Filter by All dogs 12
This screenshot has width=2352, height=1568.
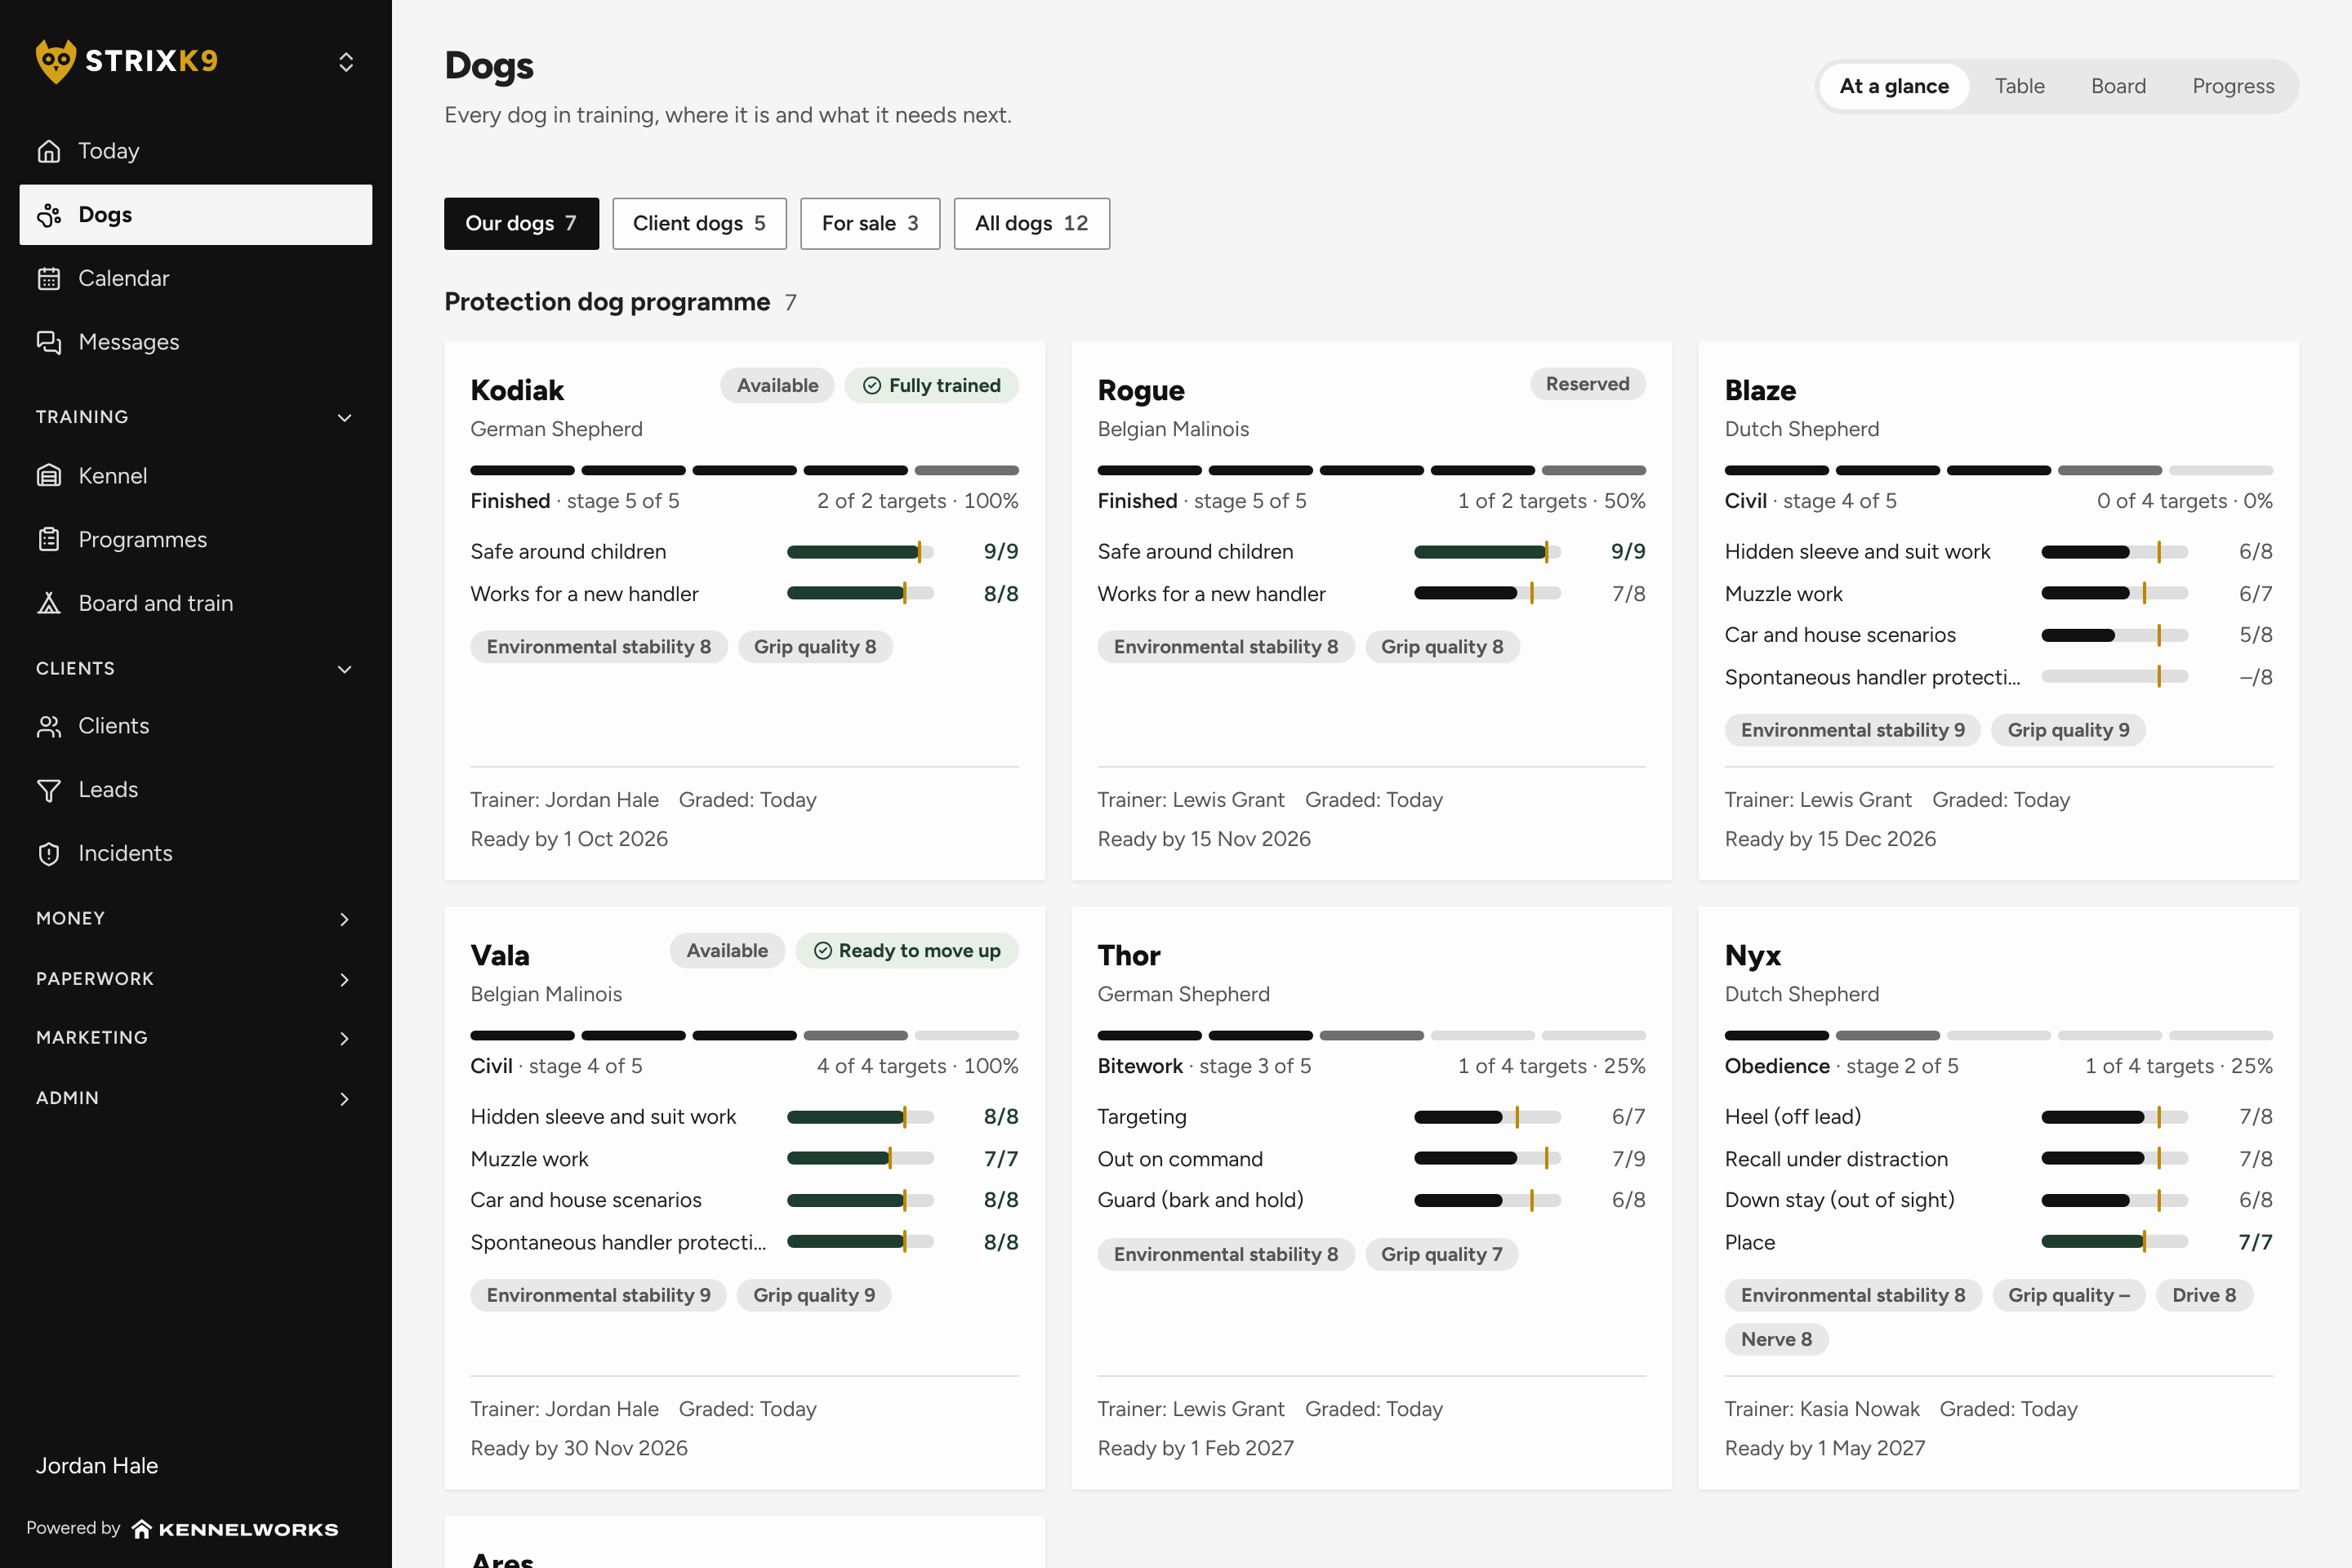[1031, 223]
